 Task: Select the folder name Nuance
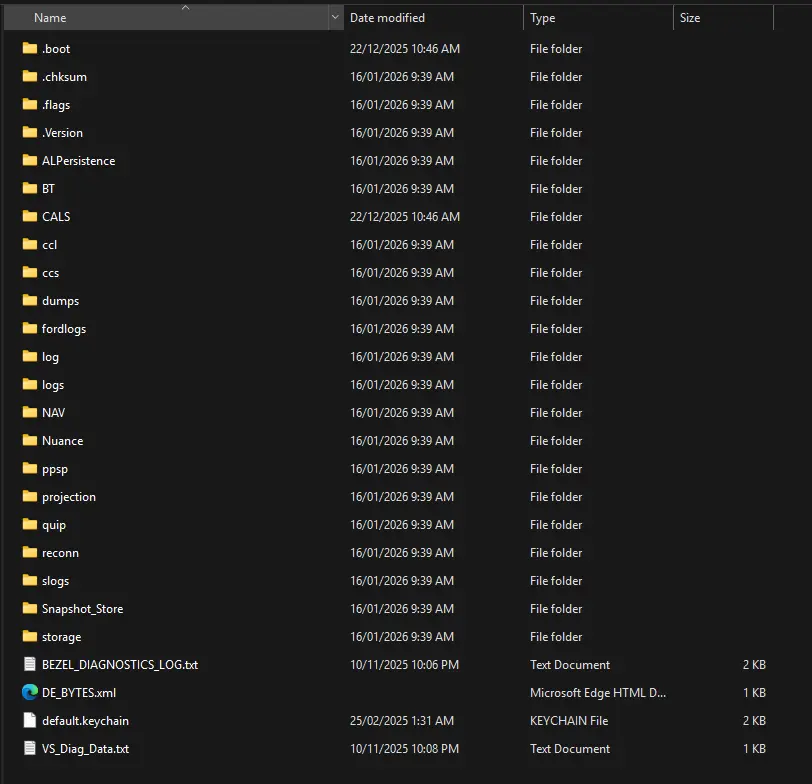(63, 441)
